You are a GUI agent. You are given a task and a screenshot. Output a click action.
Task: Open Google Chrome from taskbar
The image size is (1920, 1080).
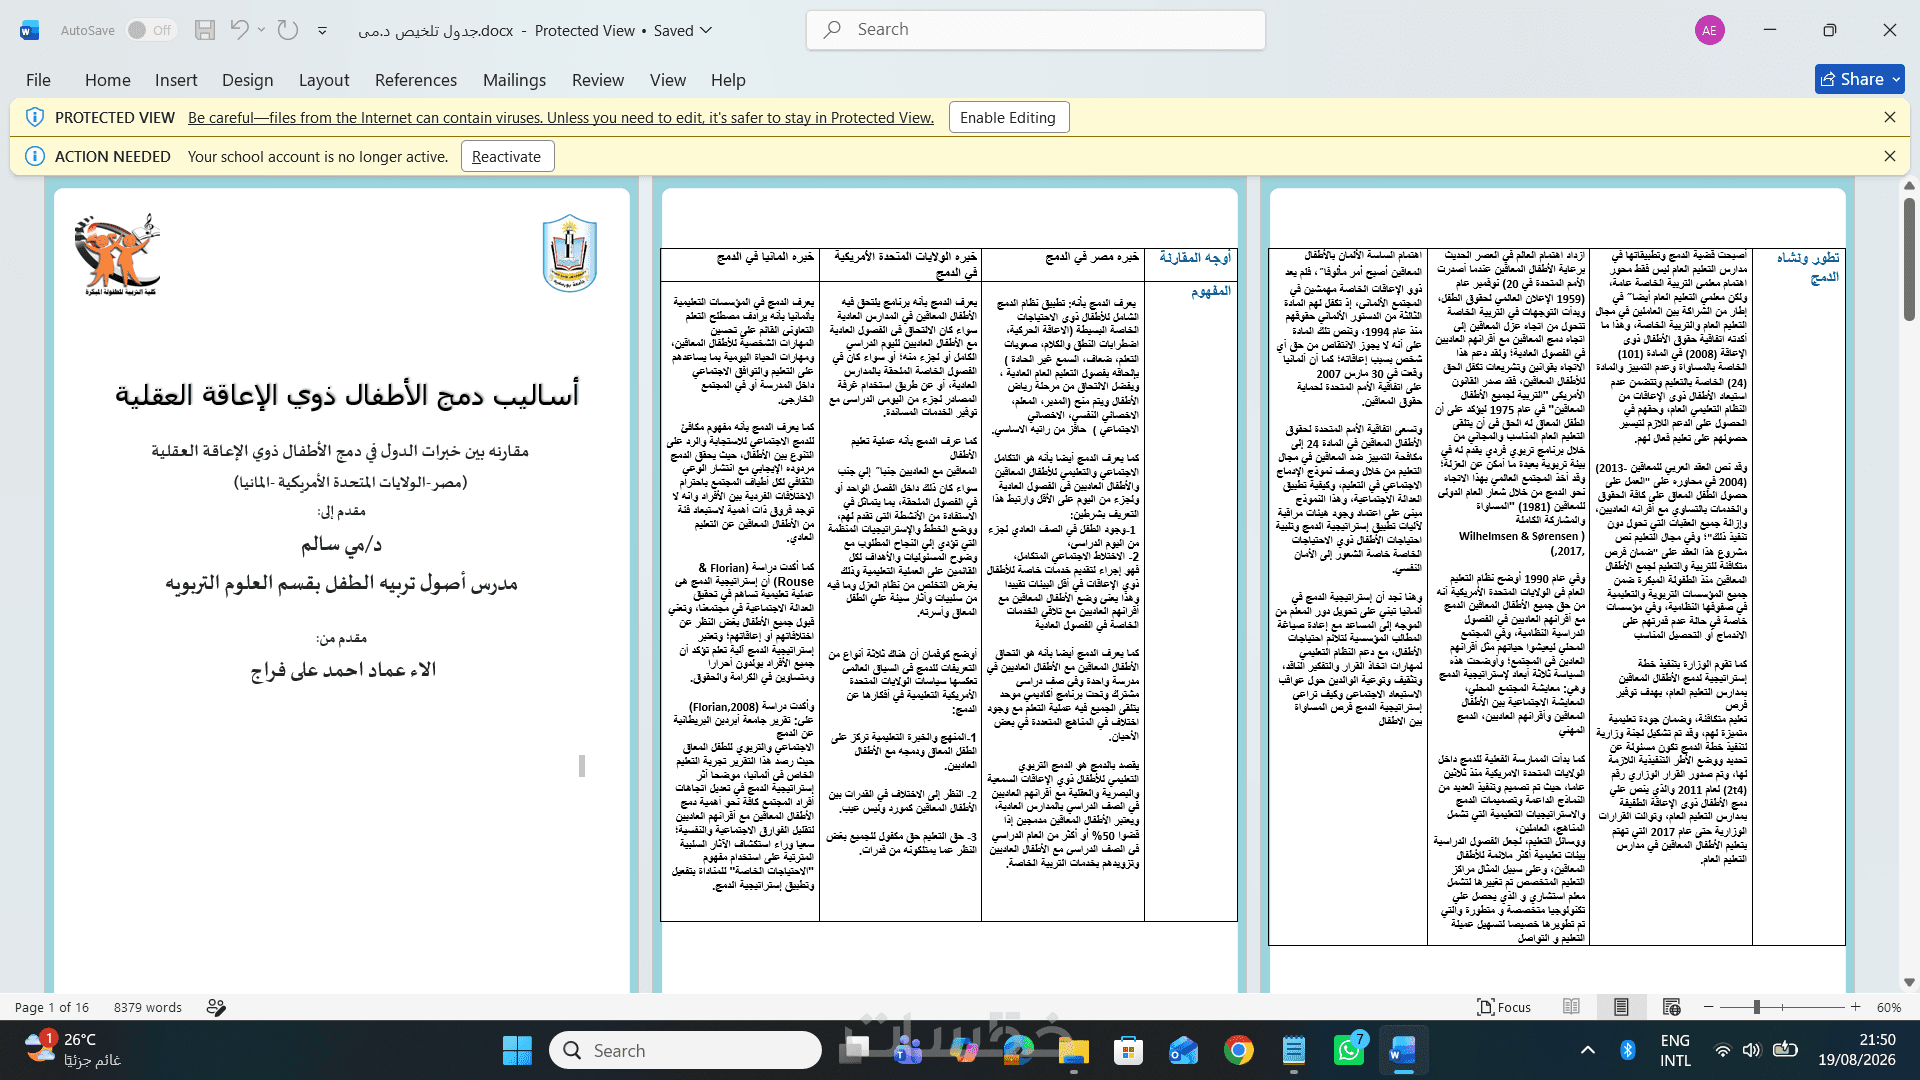[1238, 1051]
